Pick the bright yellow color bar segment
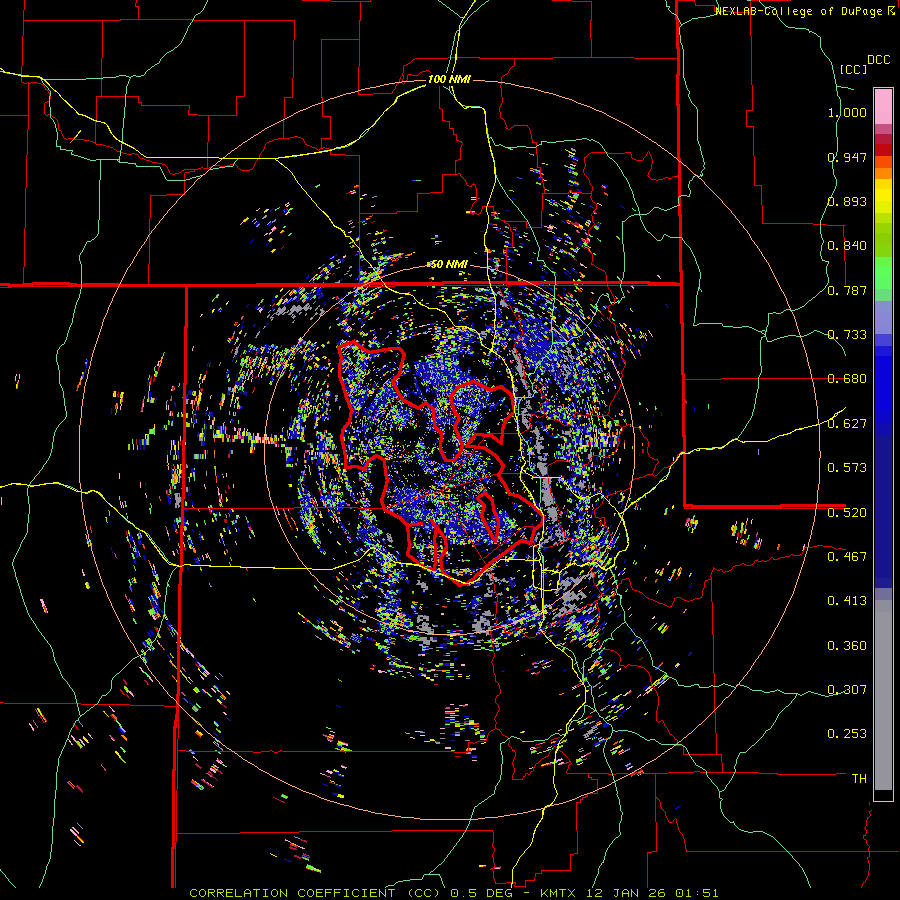This screenshot has width=900, height=900. [x=883, y=196]
